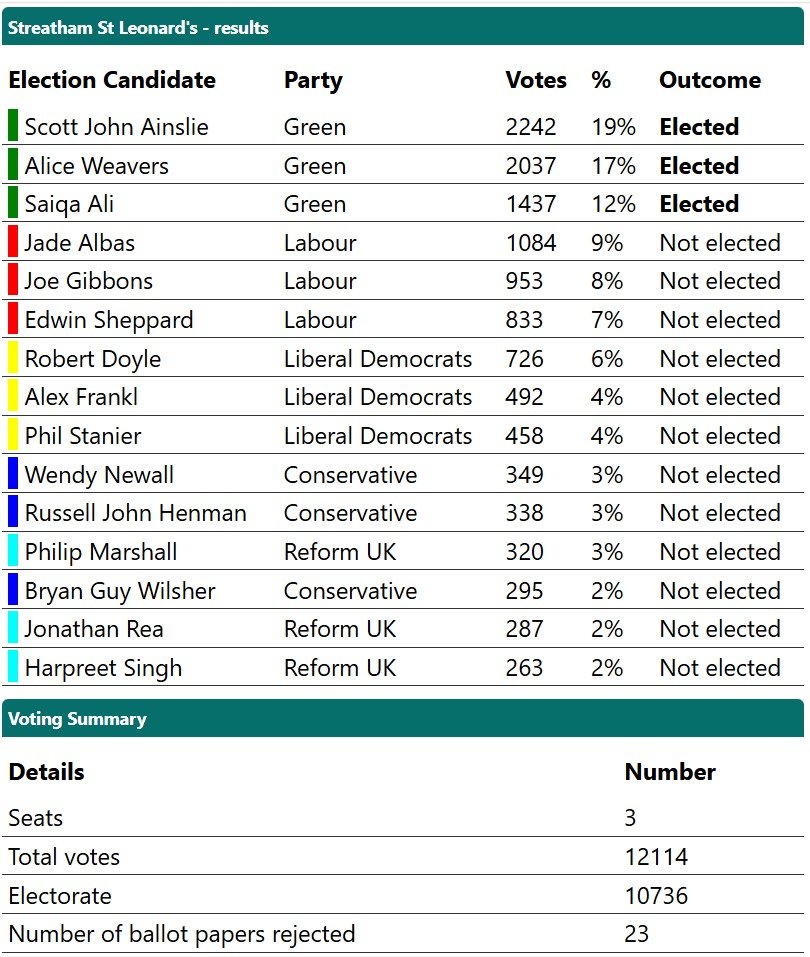The width and height of the screenshot is (810, 957).
Task: Click candidate name Alice Weavers
Action: click(x=96, y=165)
